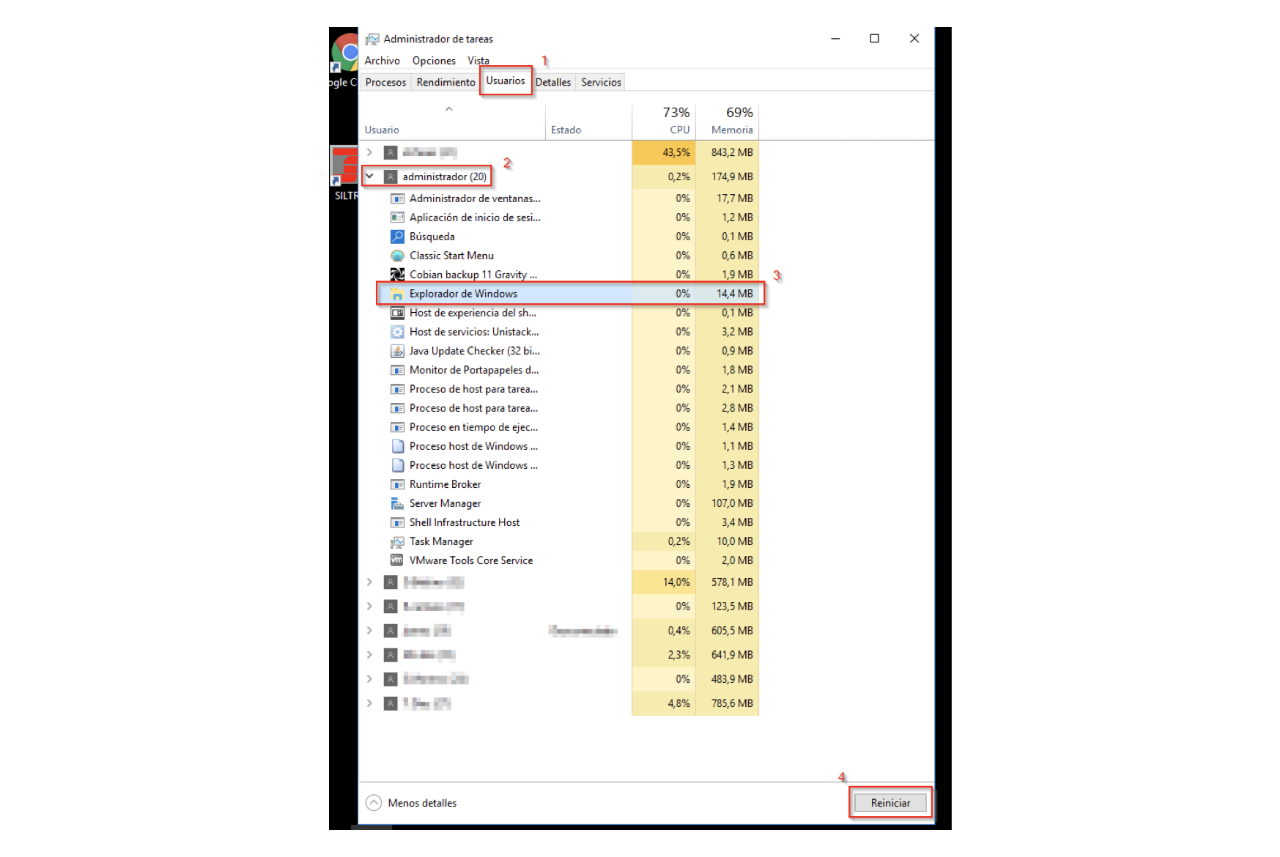This screenshot has height=857, width=1280.
Task: Switch to the Rendimiento tab
Action: pyautogui.click(x=445, y=82)
